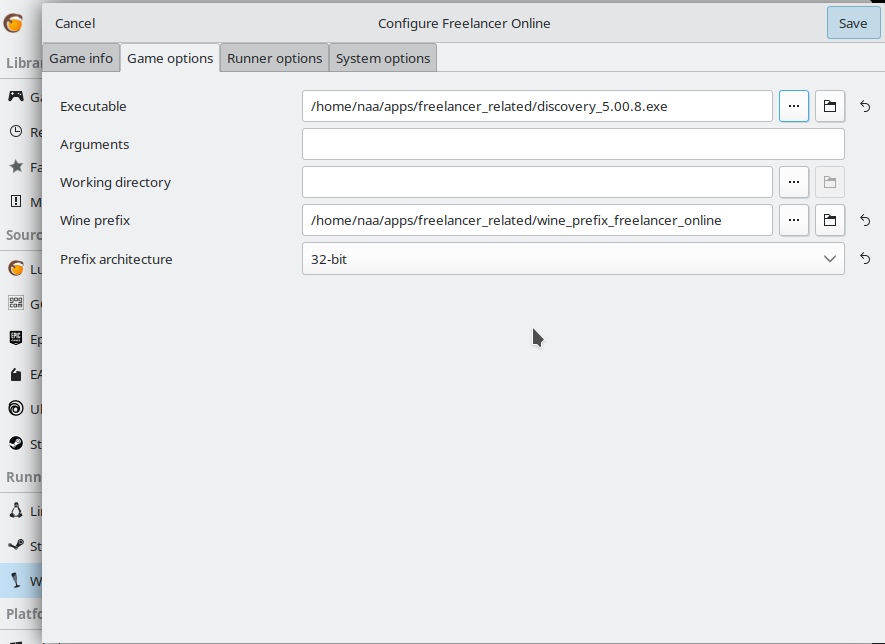
Task: Browse for a Working directory with the ellipsis button
Action: tap(794, 182)
